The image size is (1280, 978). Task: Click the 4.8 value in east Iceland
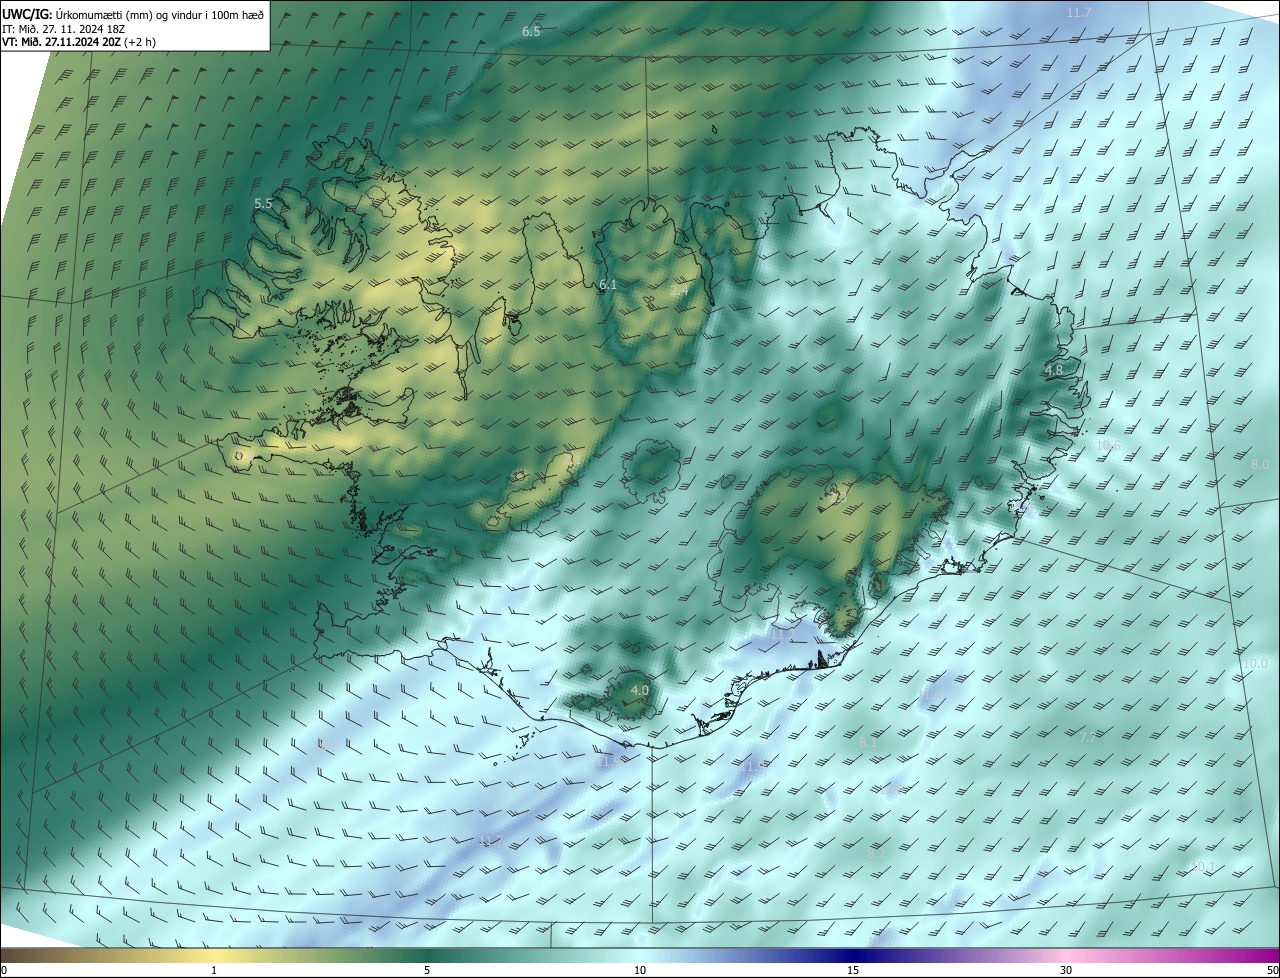tap(1054, 371)
